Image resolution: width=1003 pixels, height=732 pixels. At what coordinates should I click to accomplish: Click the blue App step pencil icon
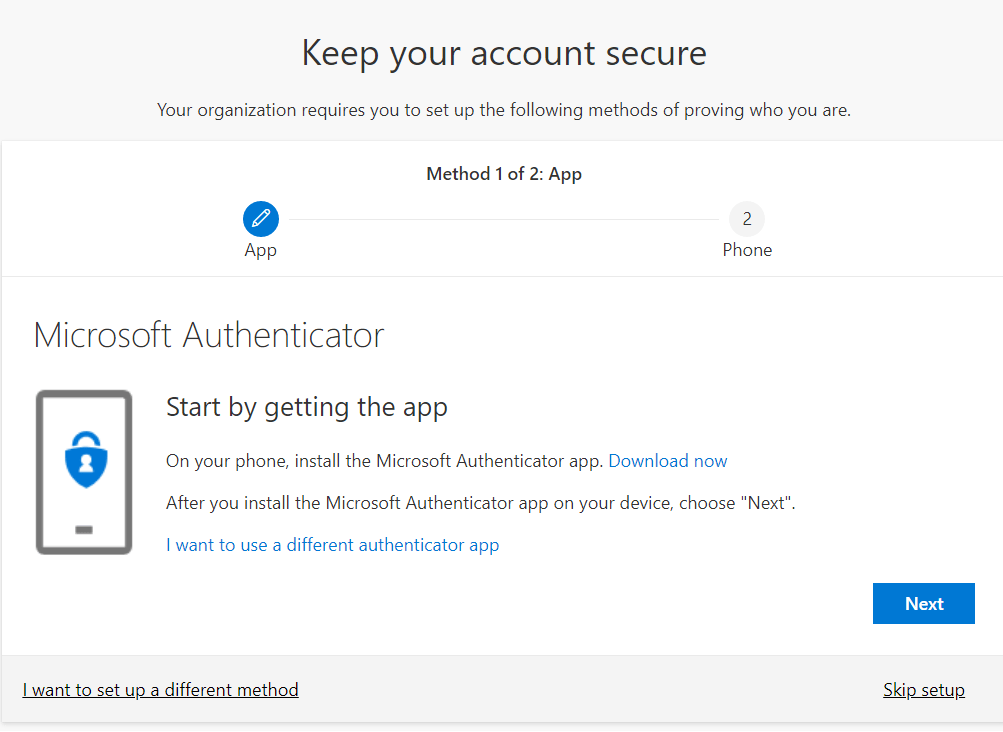[x=260, y=219]
